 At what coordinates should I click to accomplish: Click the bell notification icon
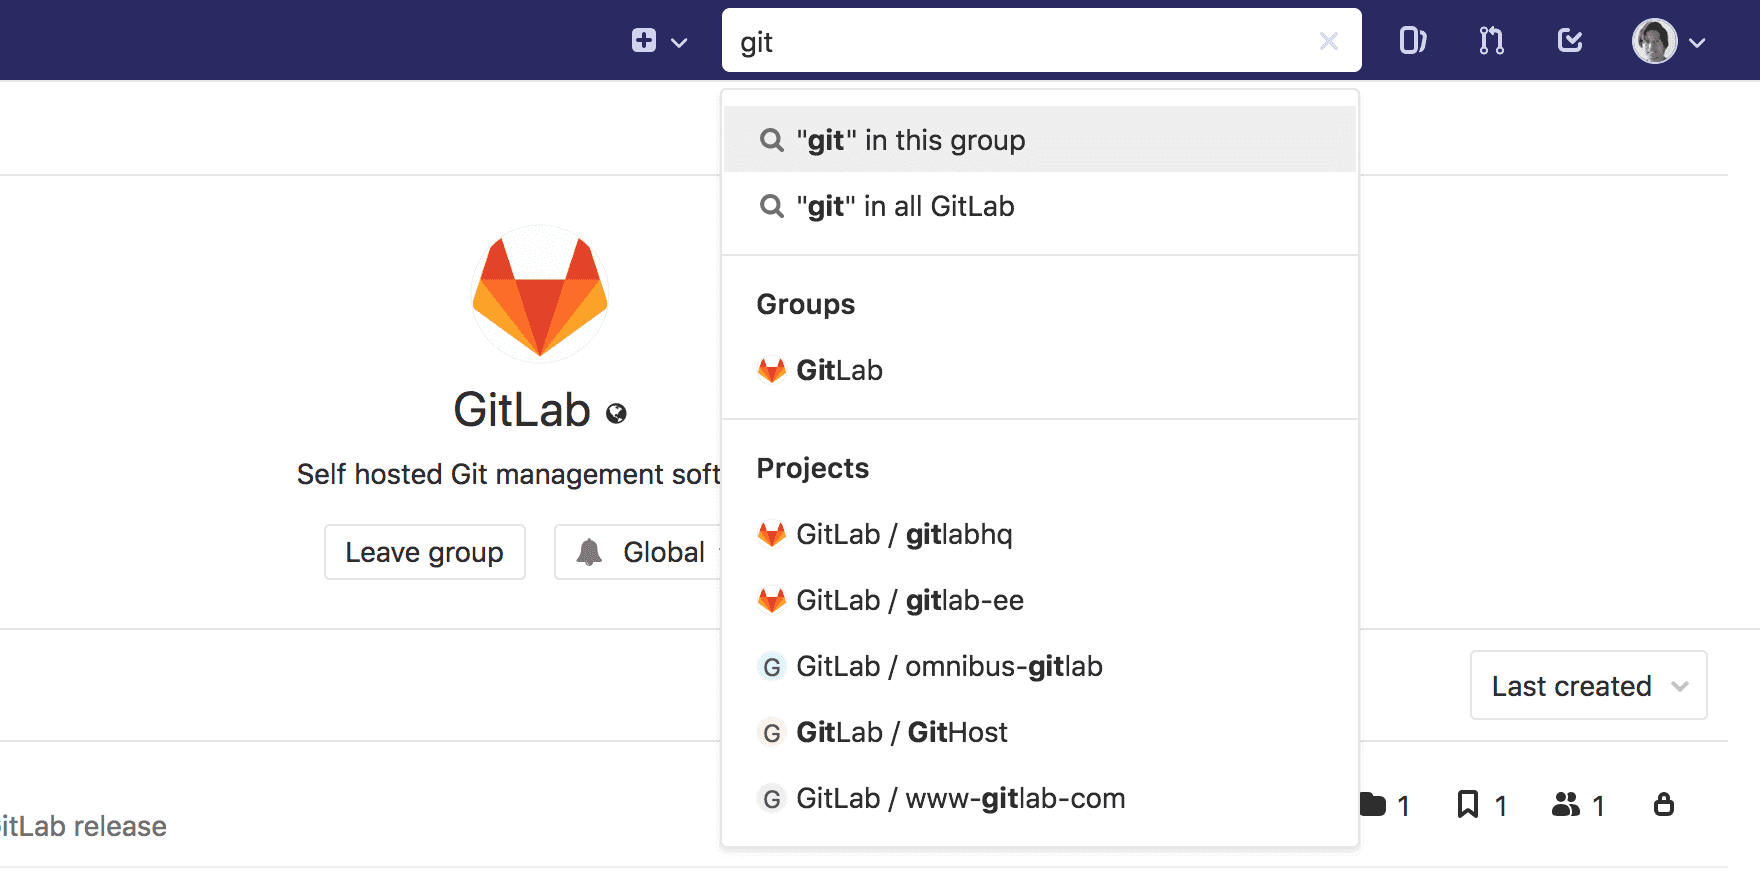click(589, 552)
